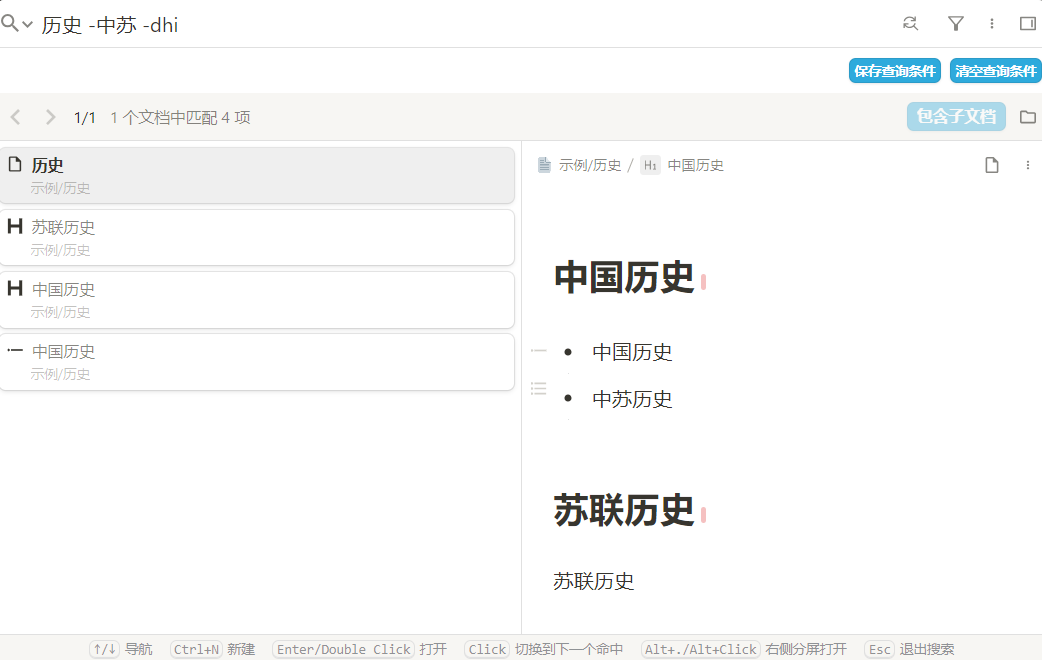Click the Alt+./Alt+Click 右侧分屏打开 hint

744,649
